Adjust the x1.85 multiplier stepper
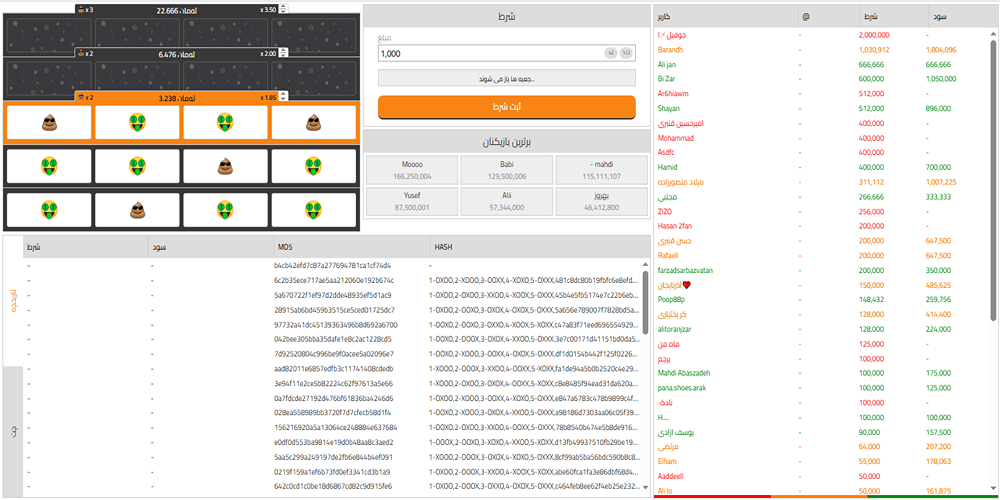 click(x=283, y=98)
